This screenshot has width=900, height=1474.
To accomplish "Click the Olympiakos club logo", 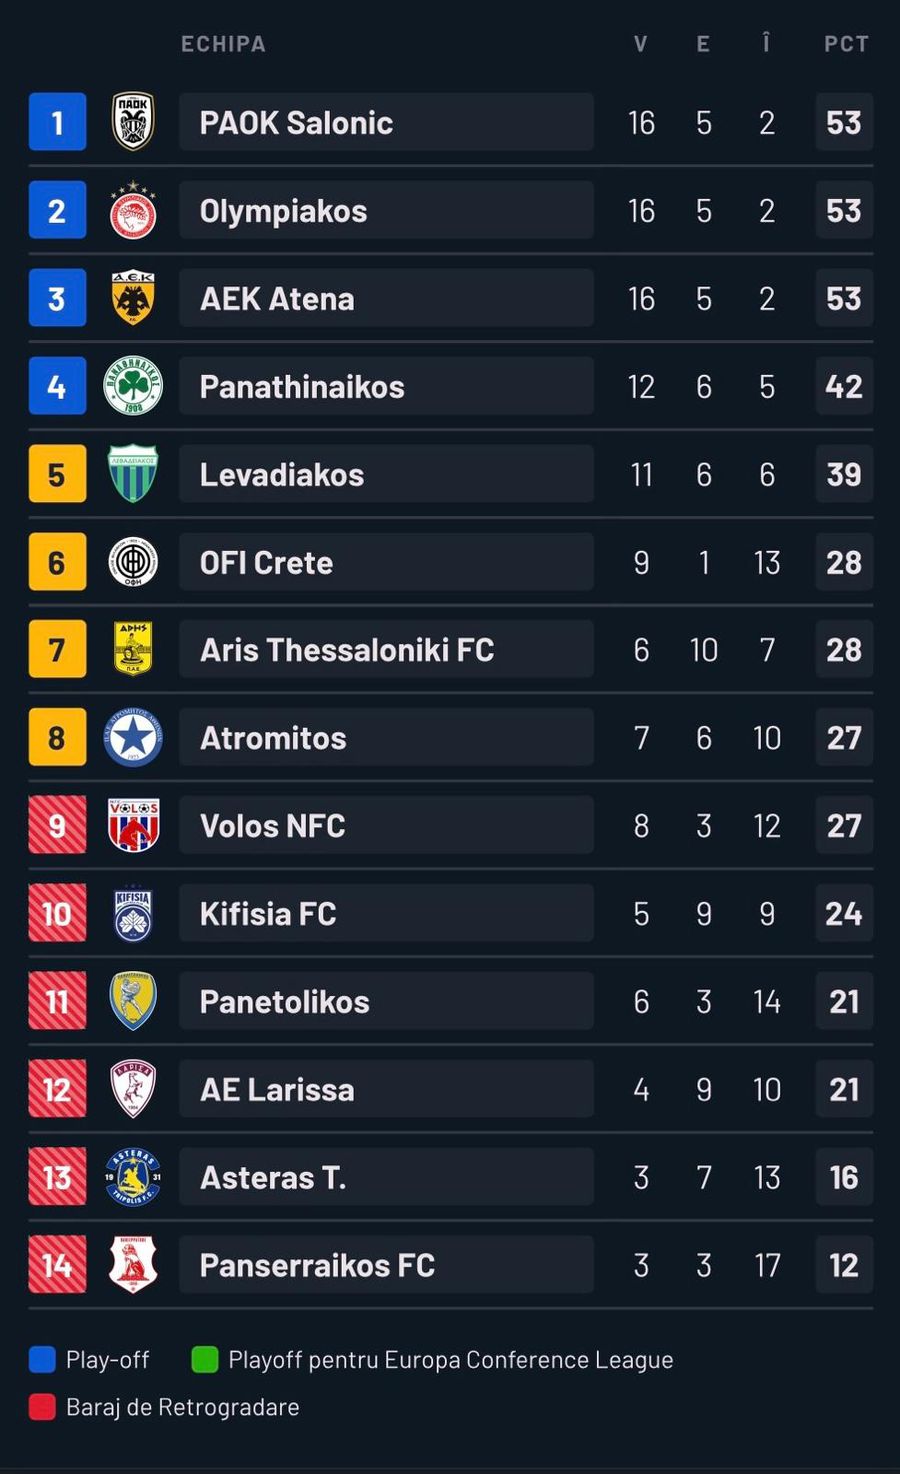I will [133, 211].
